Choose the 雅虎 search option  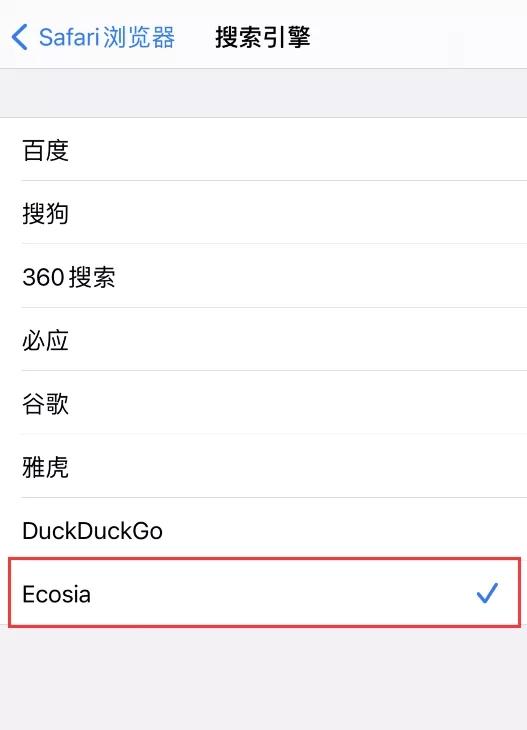click(264, 466)
